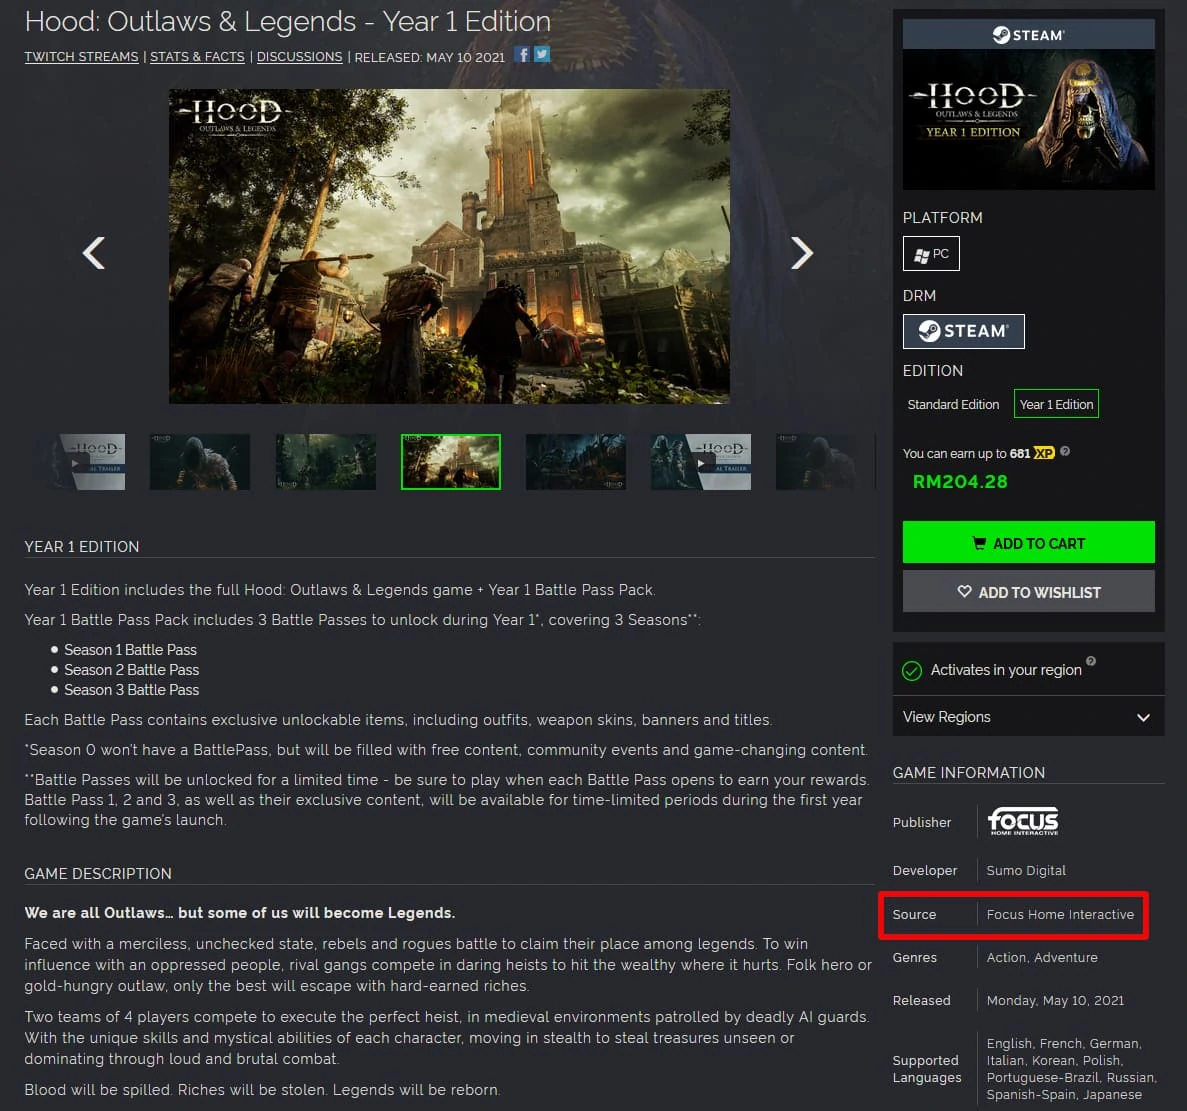The height and width of the screenshot is (1111, 1187).
Task: Click the Season 1 Battle Pass bullet
Action: [x=130, y=649]
